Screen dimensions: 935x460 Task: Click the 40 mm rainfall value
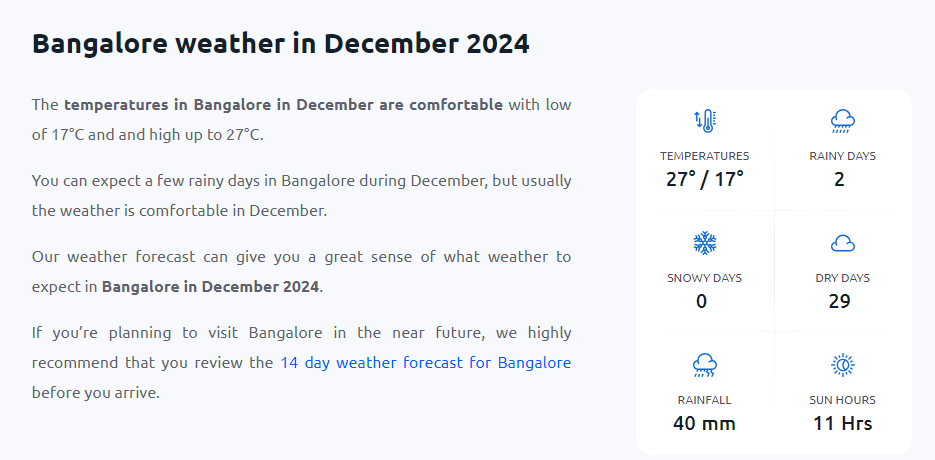[705, 424]
